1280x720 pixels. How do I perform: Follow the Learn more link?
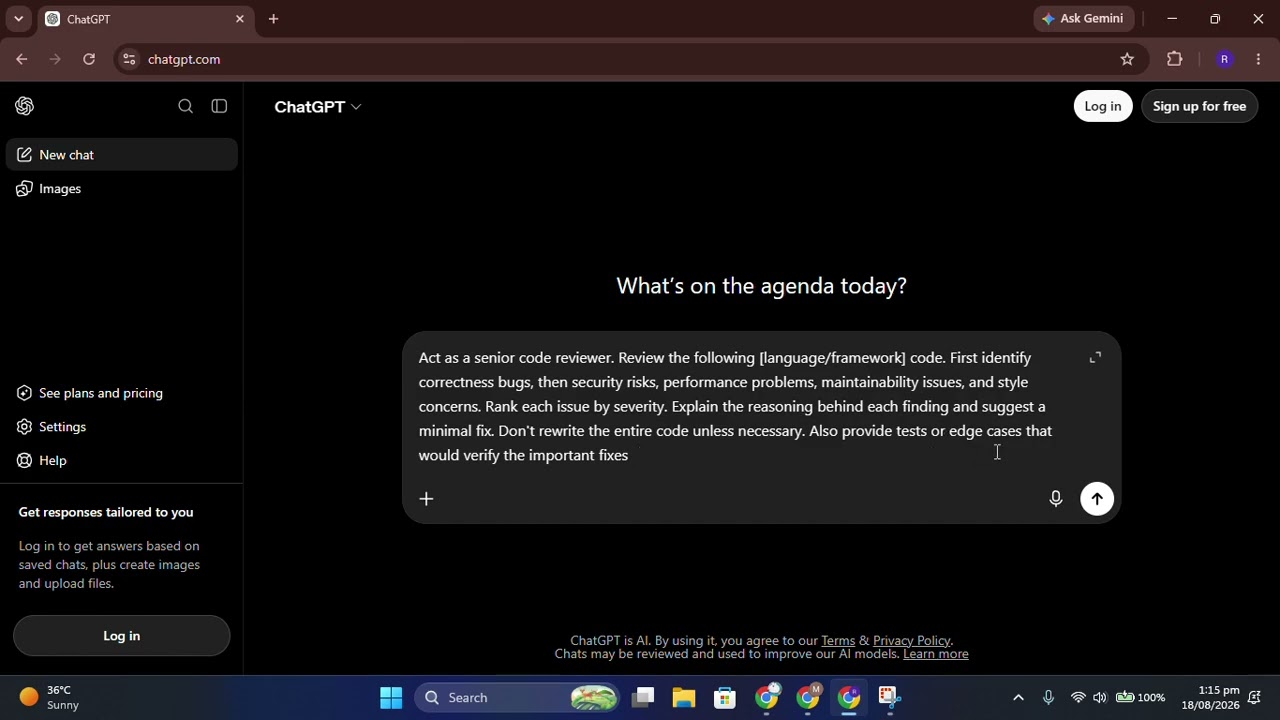coord(936,654)
